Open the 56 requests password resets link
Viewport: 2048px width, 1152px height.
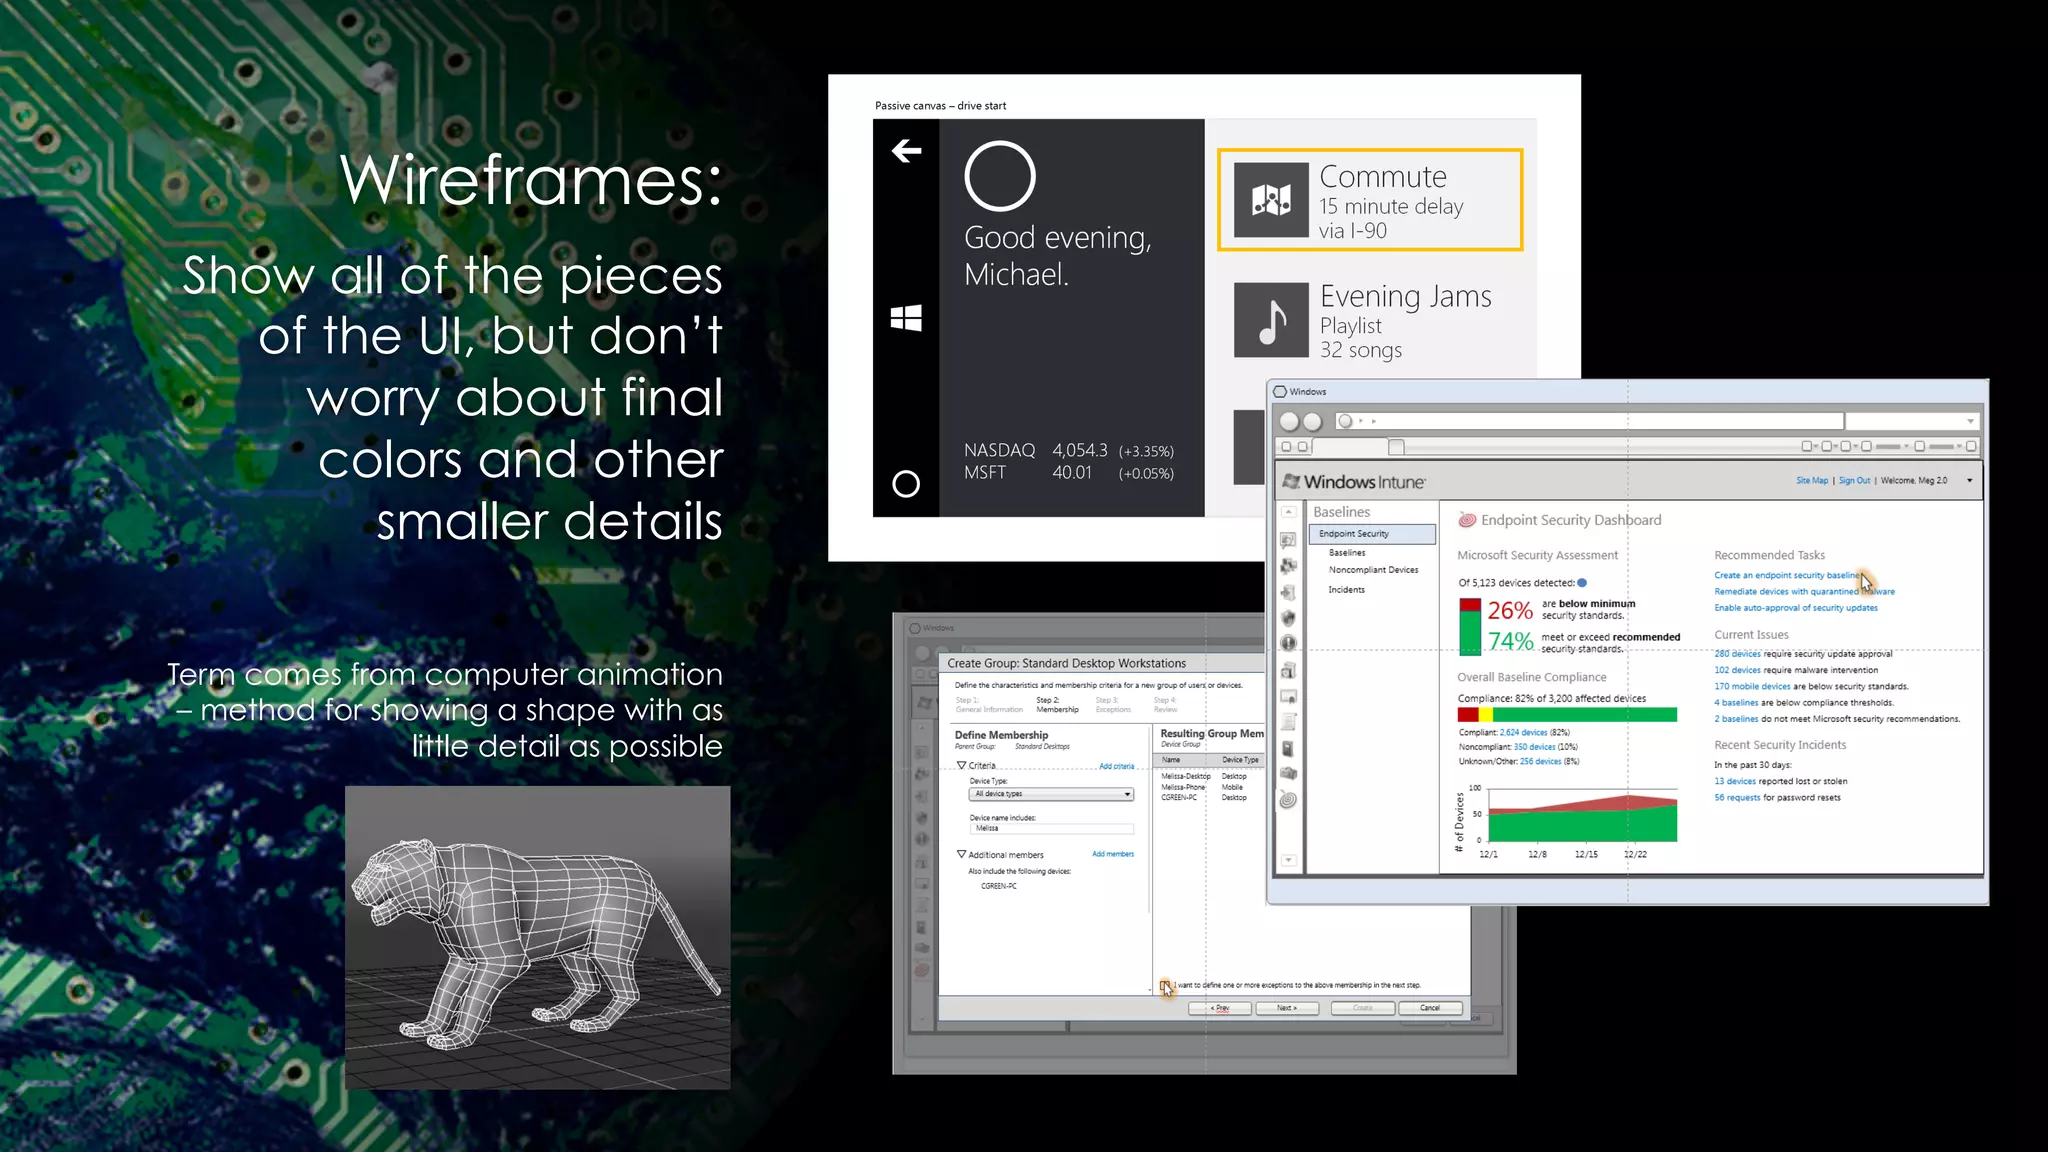tap(1737, 798)
